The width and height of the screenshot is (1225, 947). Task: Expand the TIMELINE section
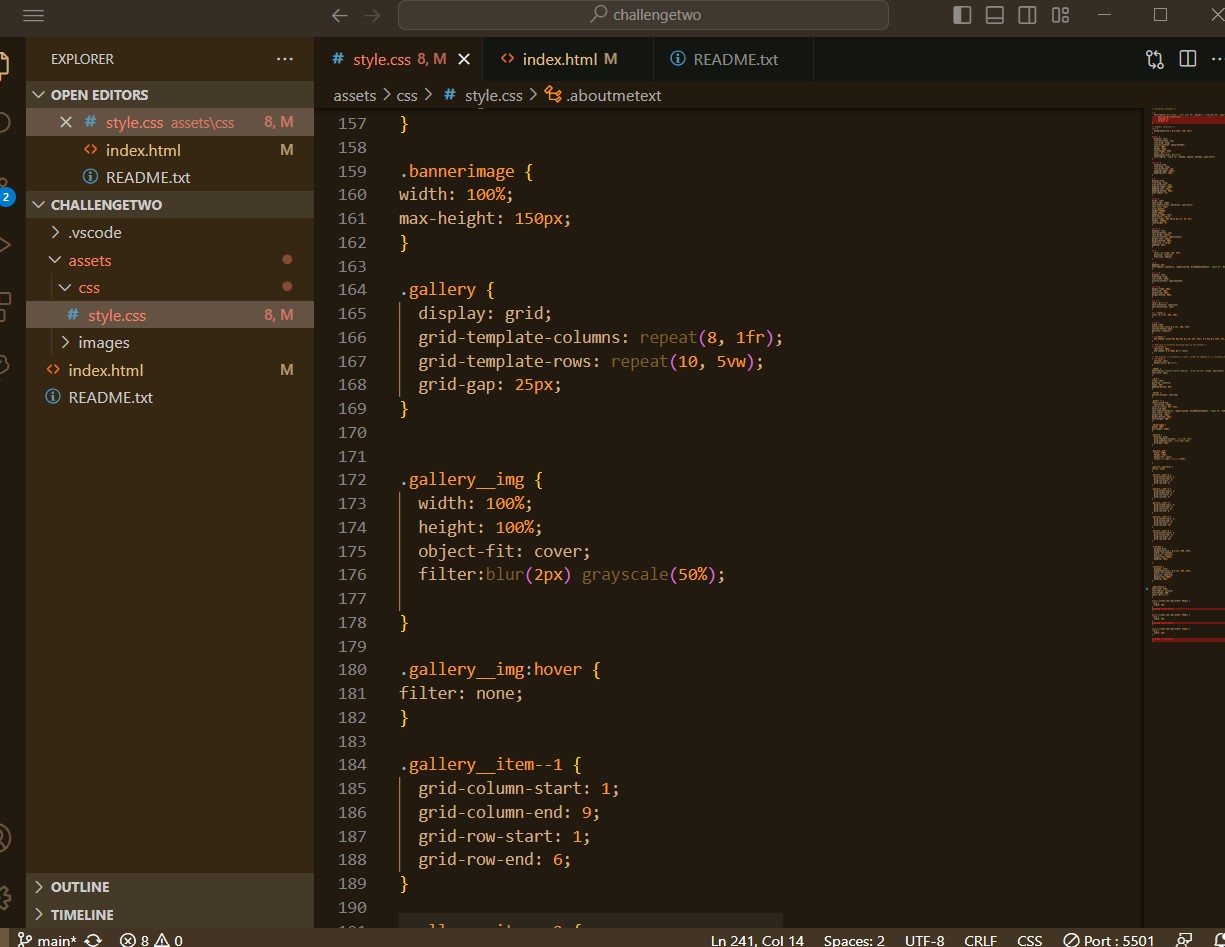tap(170, 914)
